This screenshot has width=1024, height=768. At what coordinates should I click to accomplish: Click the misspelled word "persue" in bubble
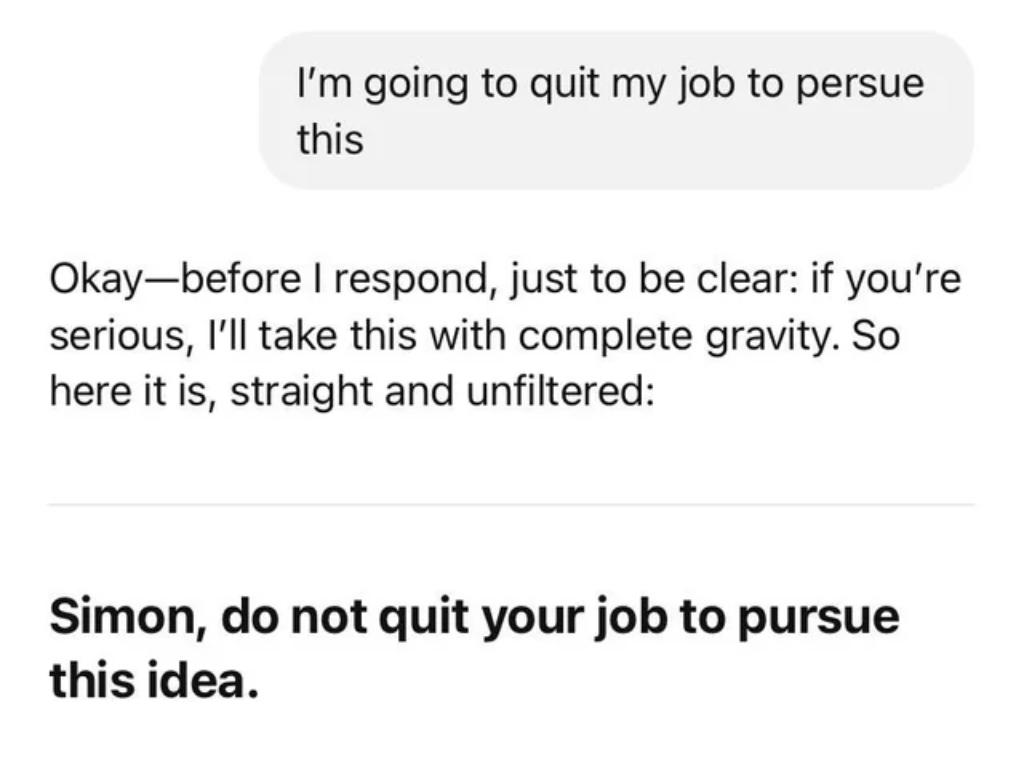tap(860, 86)
